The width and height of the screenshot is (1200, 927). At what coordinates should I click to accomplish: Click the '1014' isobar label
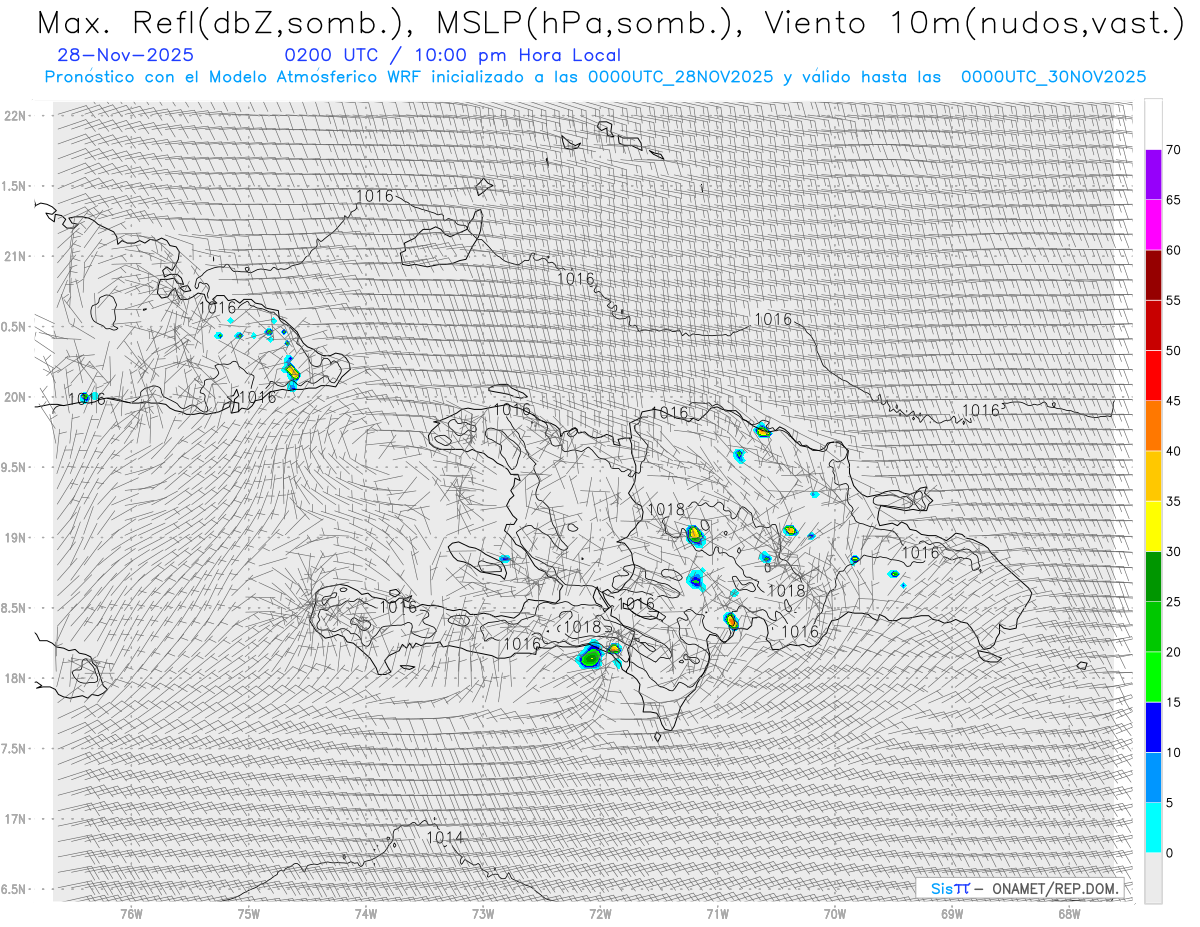[x=445, y=837]
